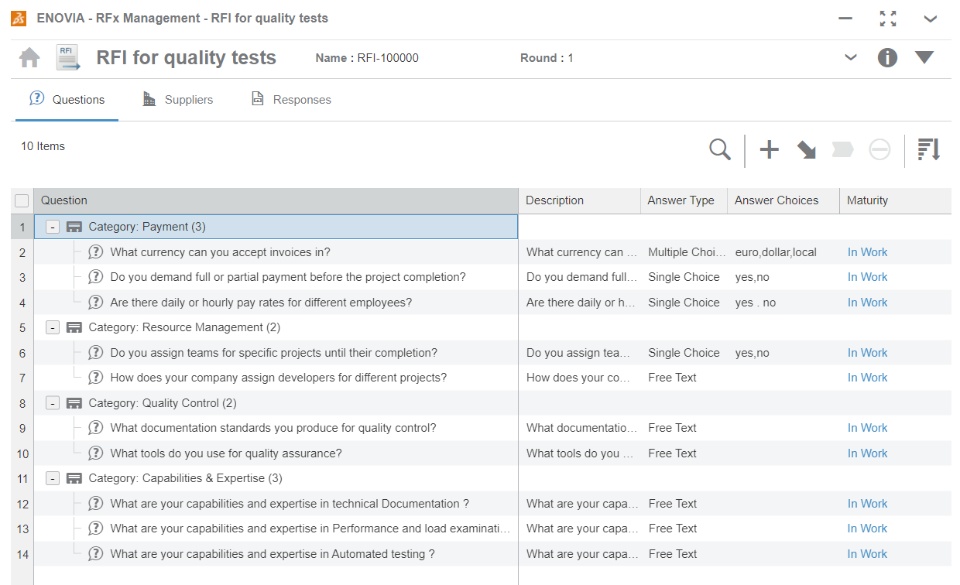Click the Home icon
The width and height of the screenshot is (960, 585).
(31, 58)
